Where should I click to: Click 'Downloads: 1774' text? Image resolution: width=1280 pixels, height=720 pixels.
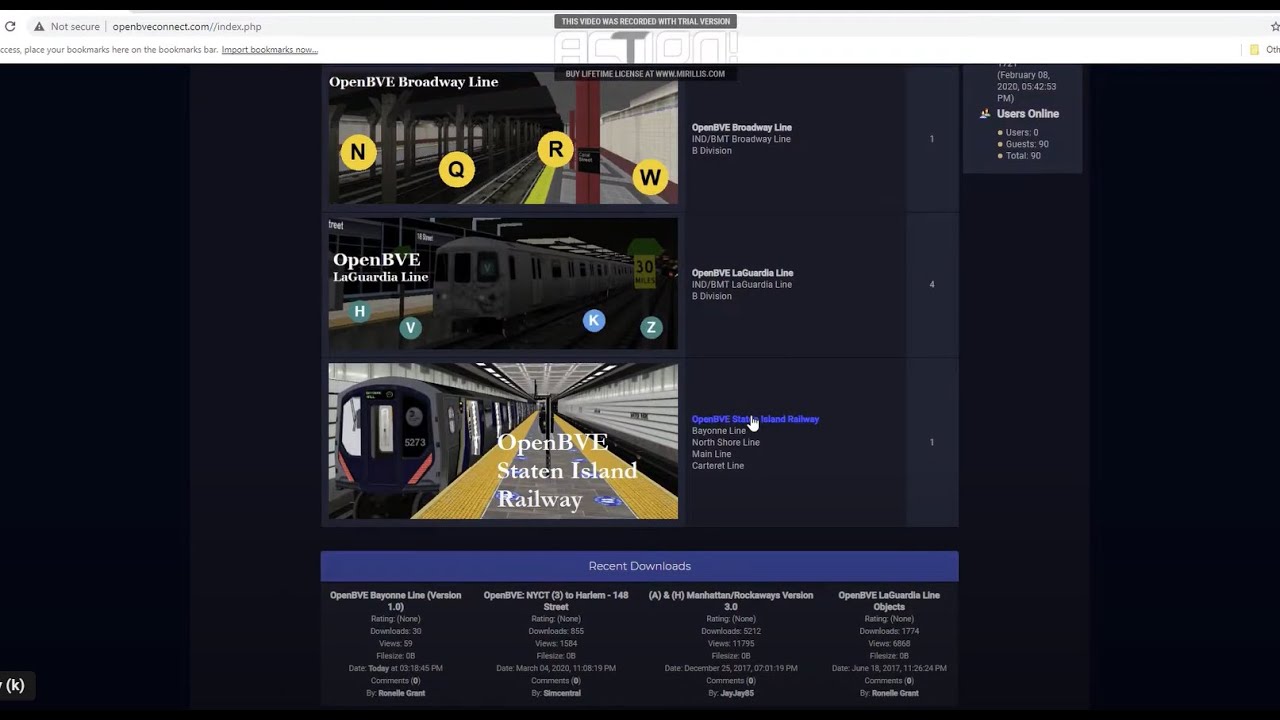889,631
